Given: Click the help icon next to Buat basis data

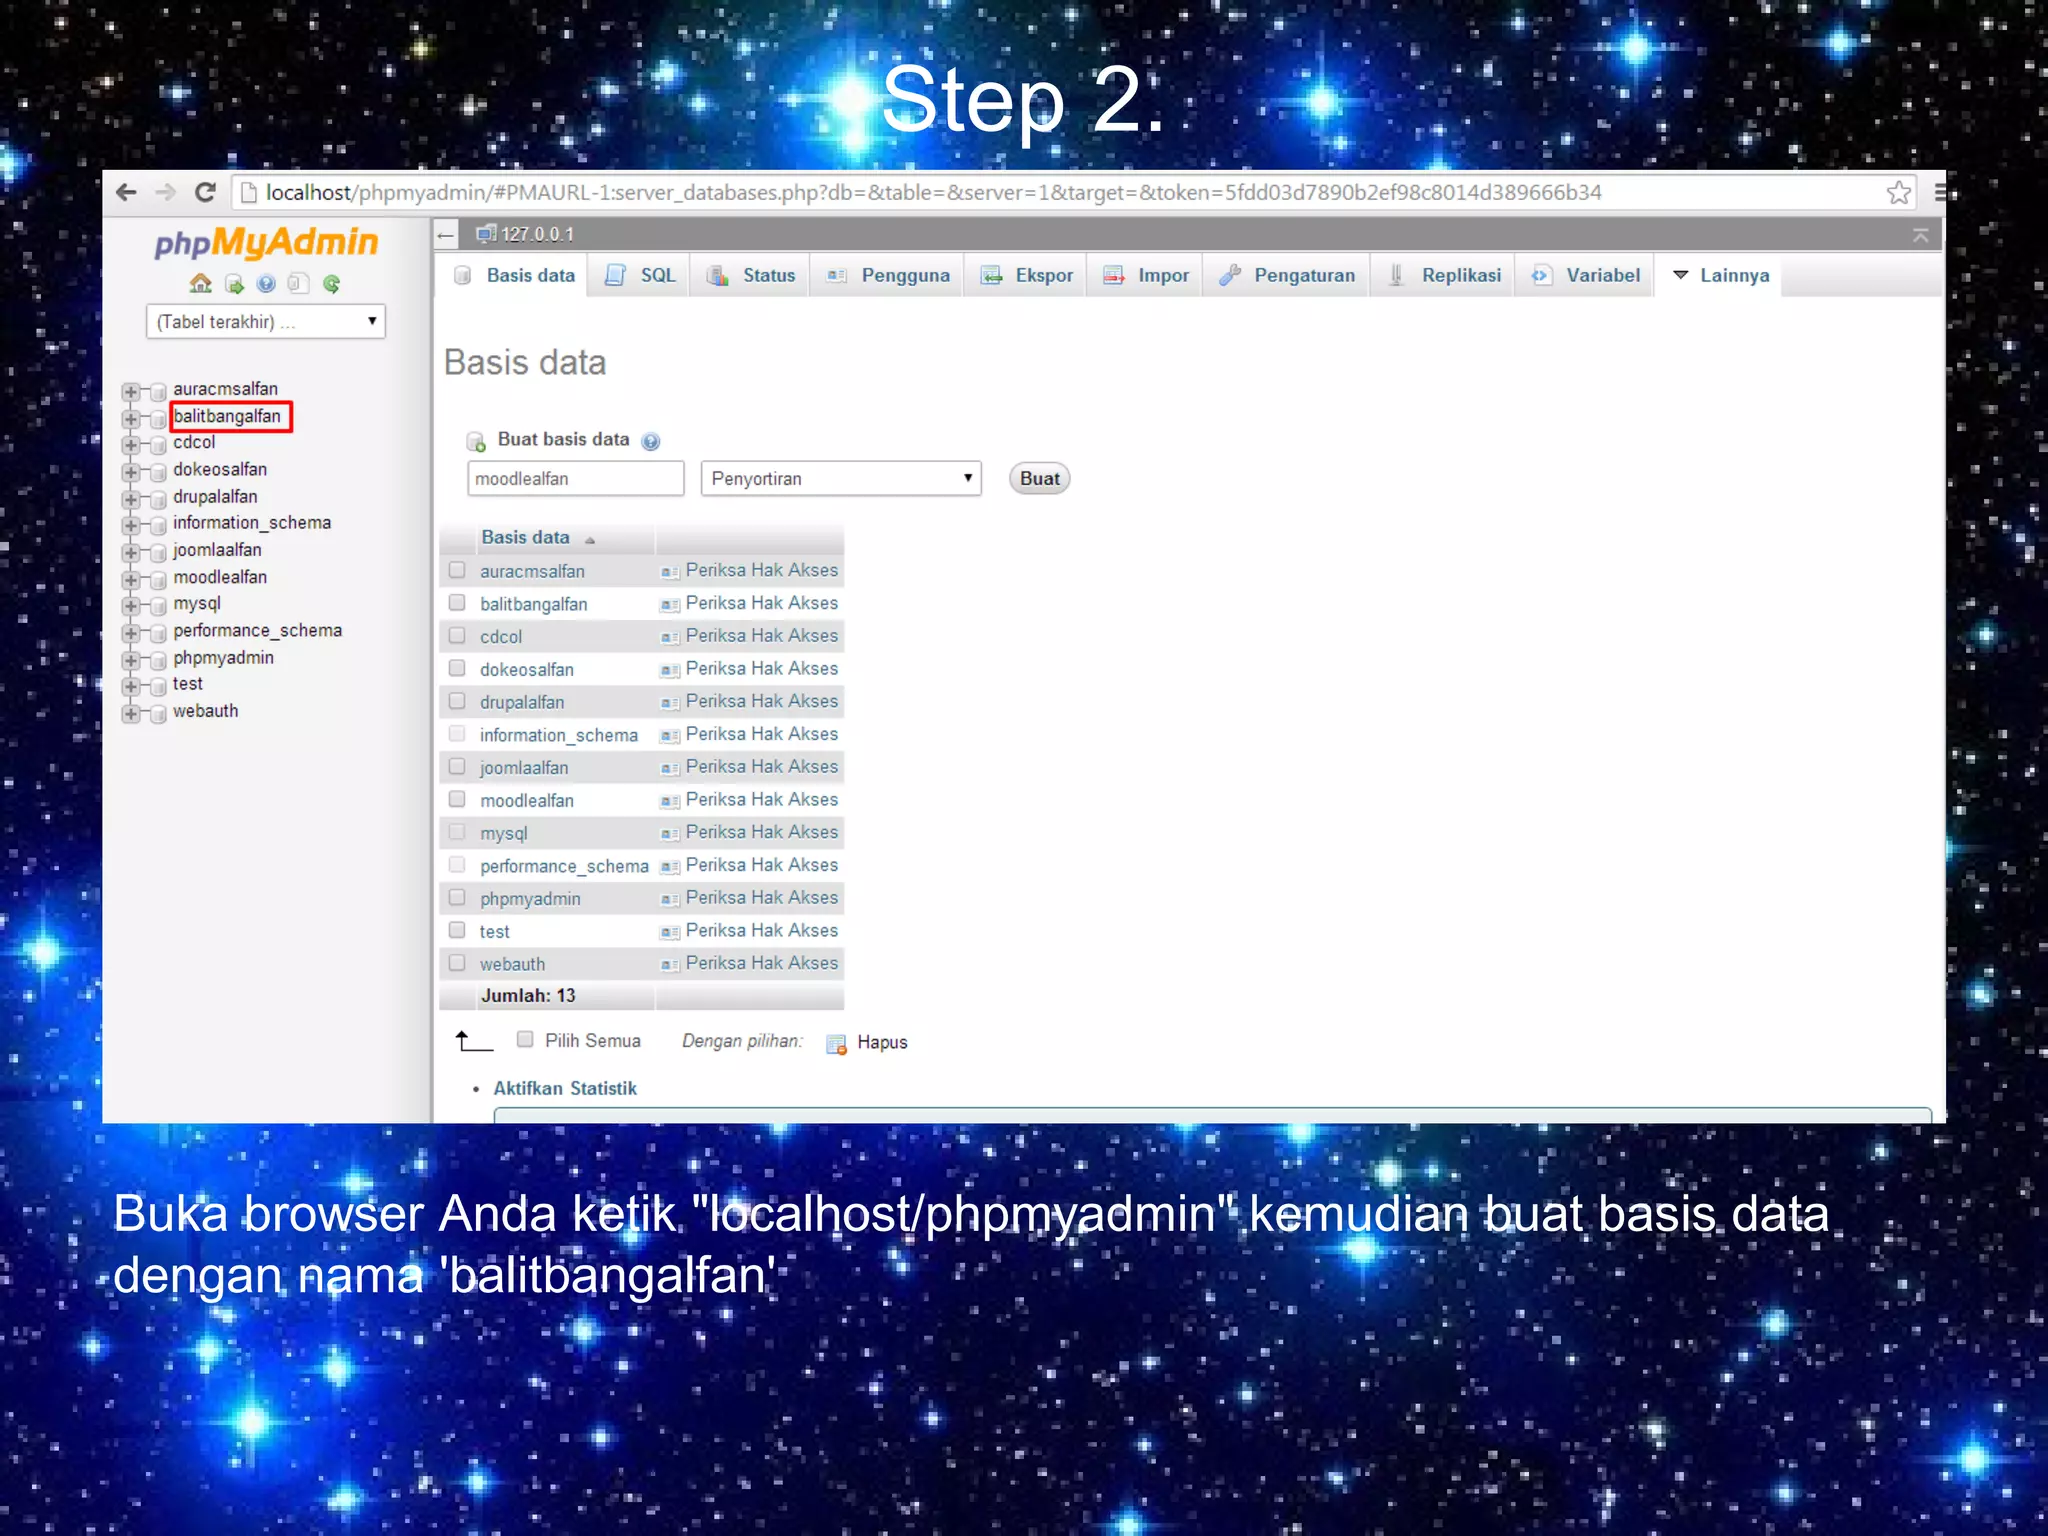Looking at the screenshot, I should [651, 441].
